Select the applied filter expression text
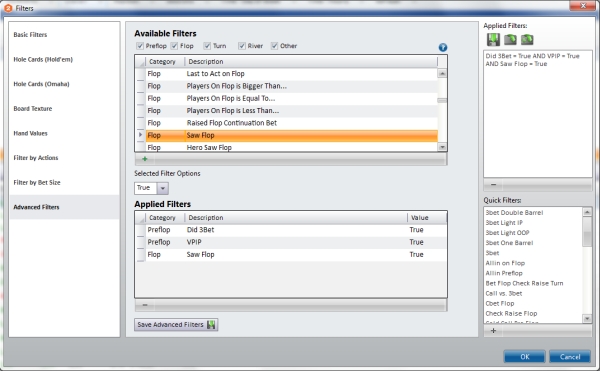Screen dimensions: 600x371 click(x=533, y=60)
